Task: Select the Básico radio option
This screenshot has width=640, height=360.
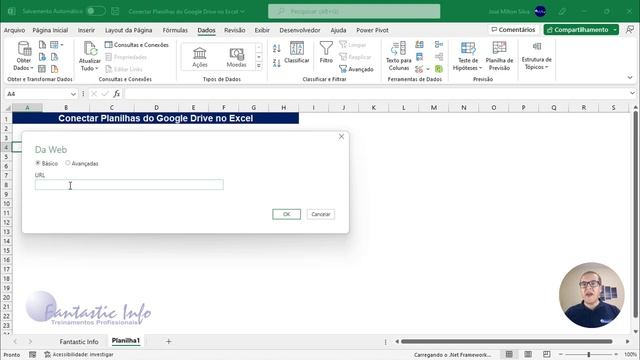Action: 38,163
